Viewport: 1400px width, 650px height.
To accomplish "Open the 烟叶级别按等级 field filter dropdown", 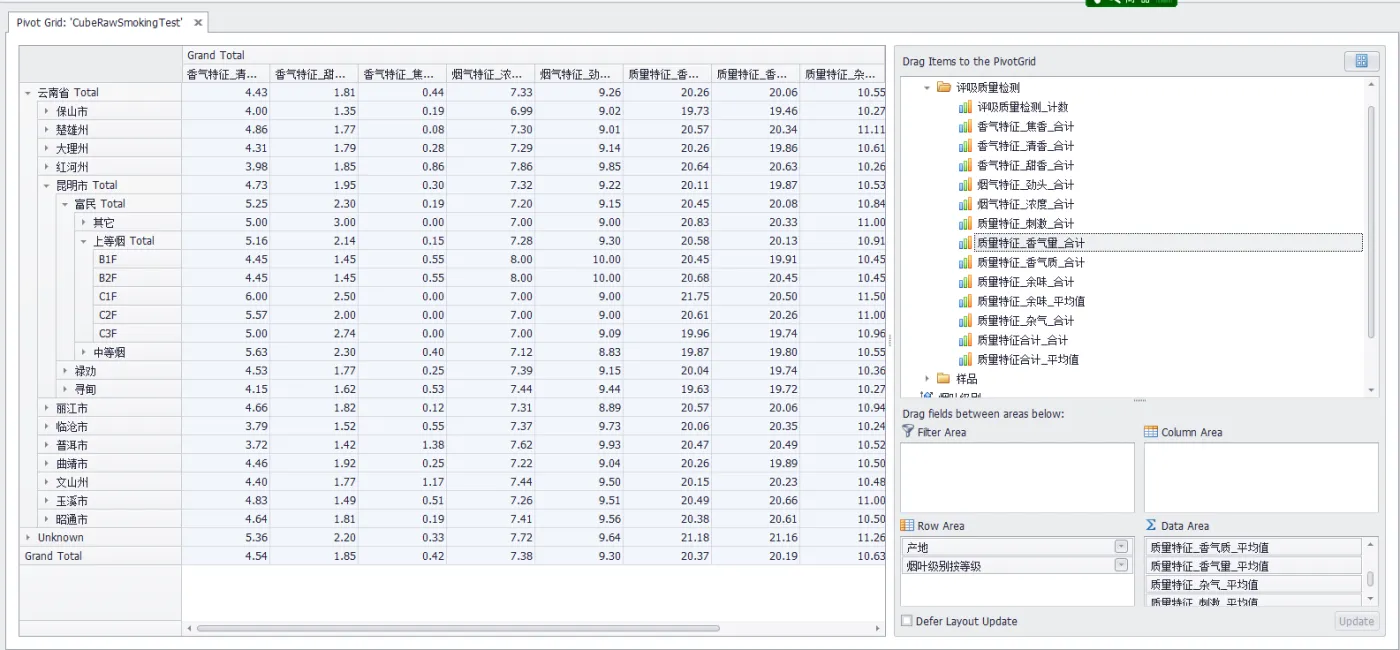I will [x=1121, y=566].
